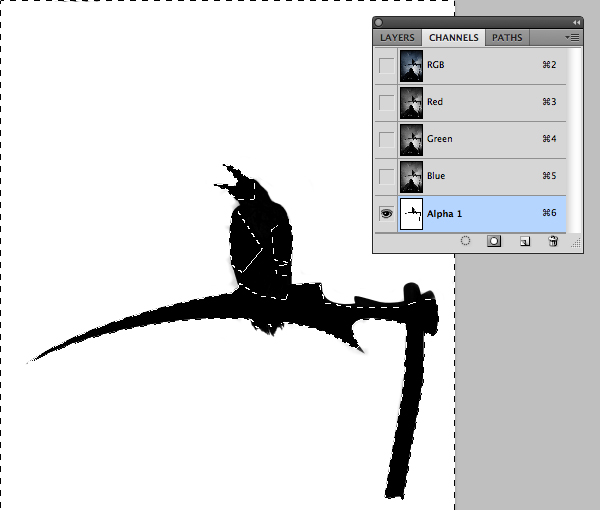This screenshot has width=600, height=510.
Task: Open Channels panel options menu
Action: tap(572, 37)
